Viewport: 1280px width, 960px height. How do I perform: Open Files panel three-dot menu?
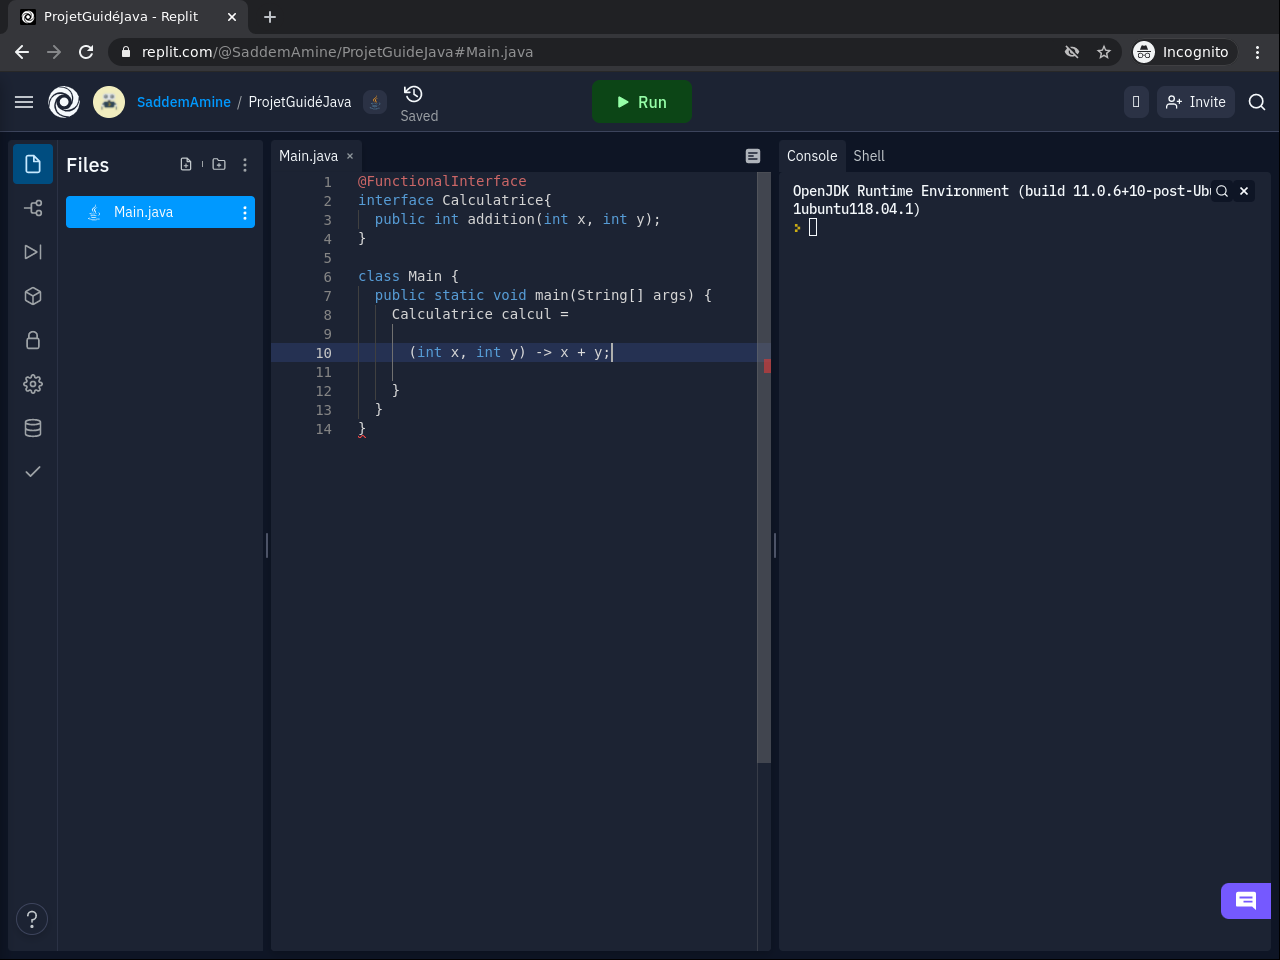click(245, 165)
